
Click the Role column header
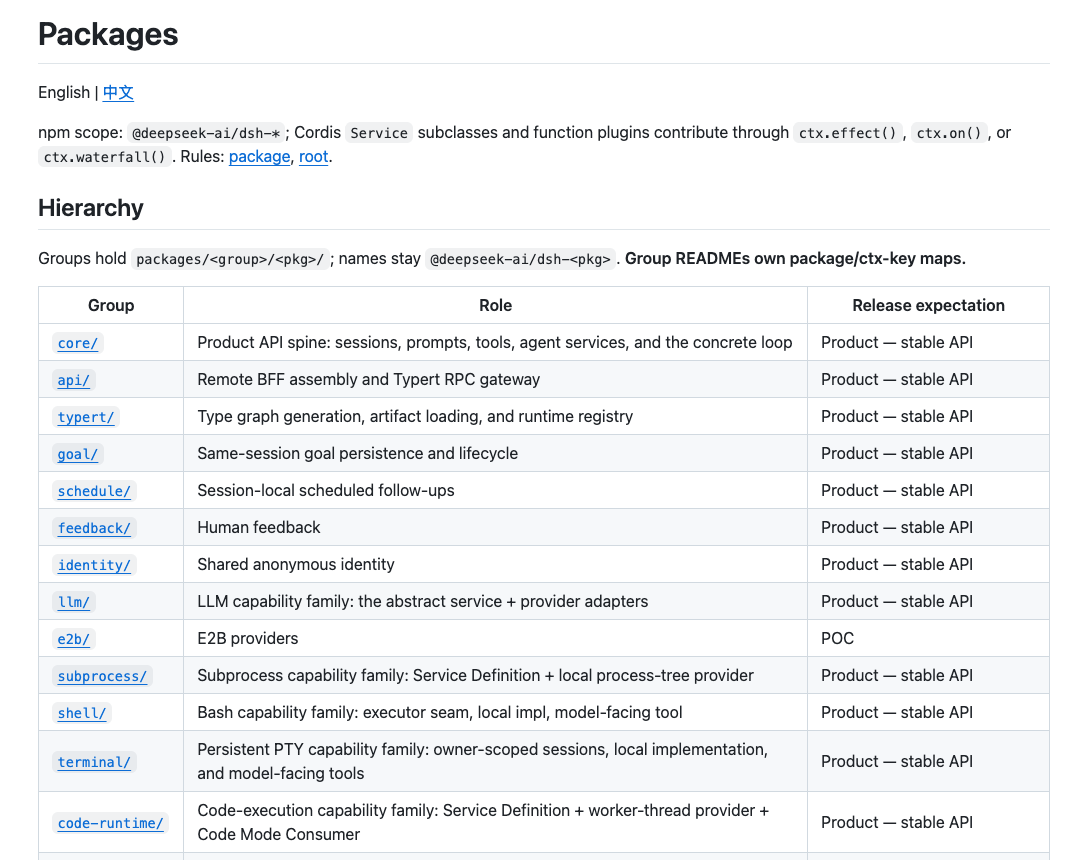495,305
